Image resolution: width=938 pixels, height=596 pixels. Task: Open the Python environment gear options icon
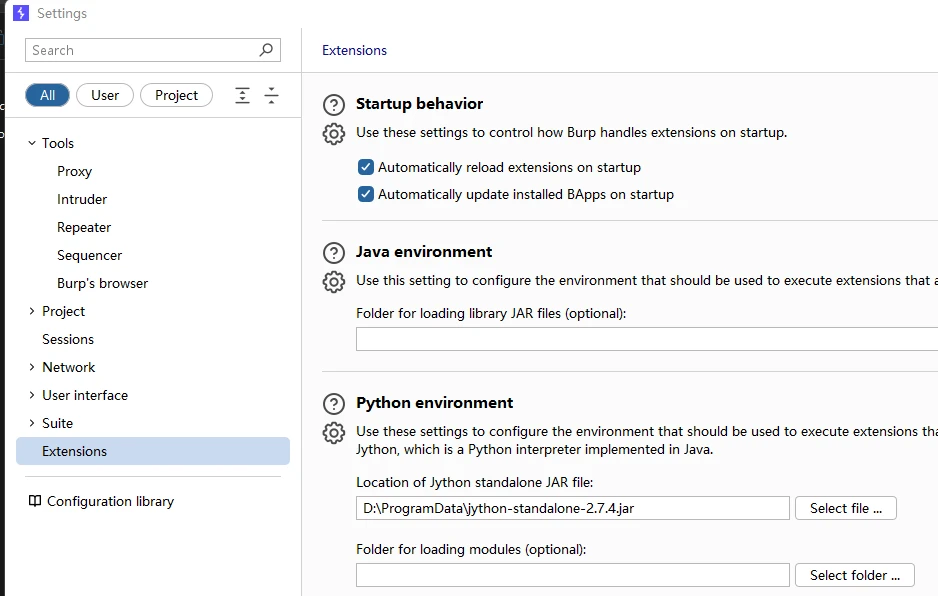334,432
